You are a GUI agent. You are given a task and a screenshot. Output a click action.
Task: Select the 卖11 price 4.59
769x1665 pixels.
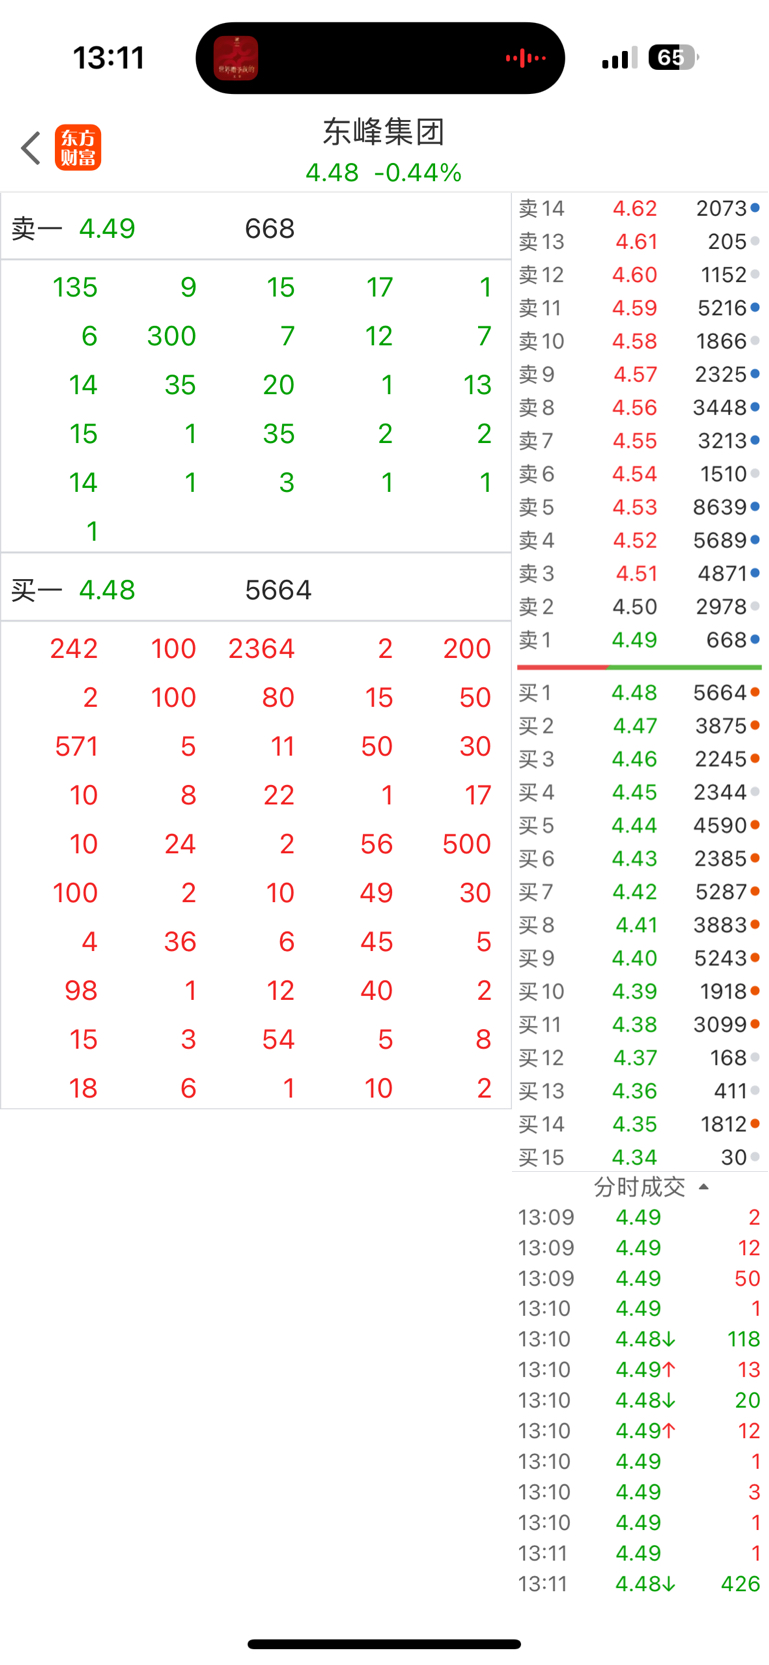(x=635, y=308)
